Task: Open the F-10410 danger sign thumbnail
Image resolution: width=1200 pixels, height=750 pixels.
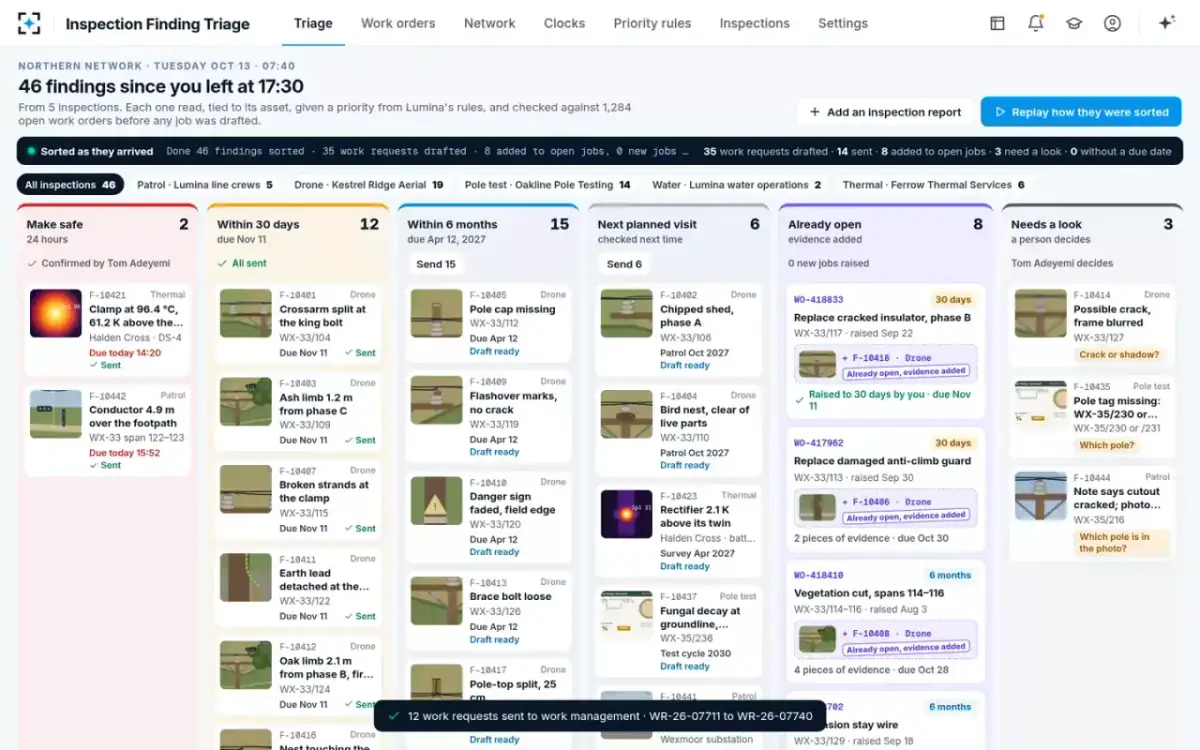Action: (436, 501)
